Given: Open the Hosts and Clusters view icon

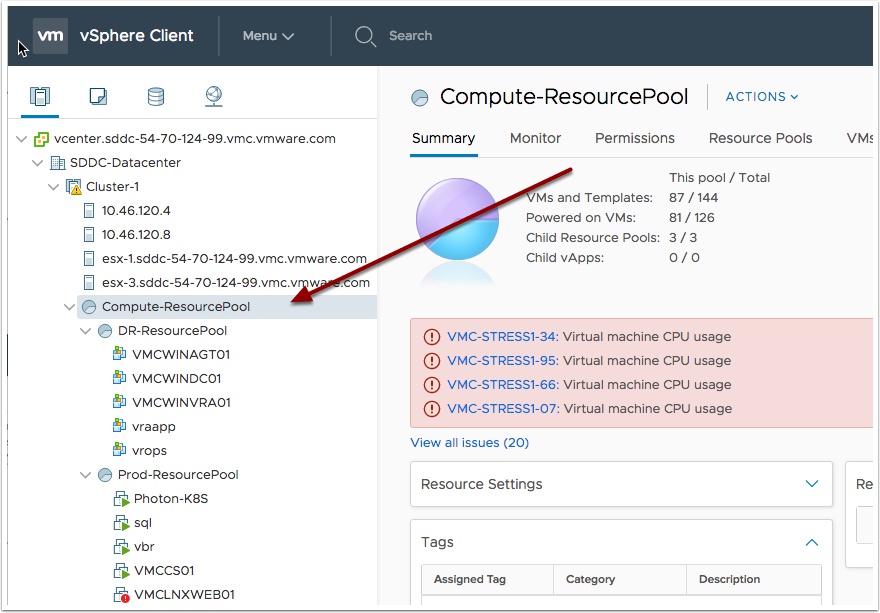Looking at the screenshot, I should (39, 97).
